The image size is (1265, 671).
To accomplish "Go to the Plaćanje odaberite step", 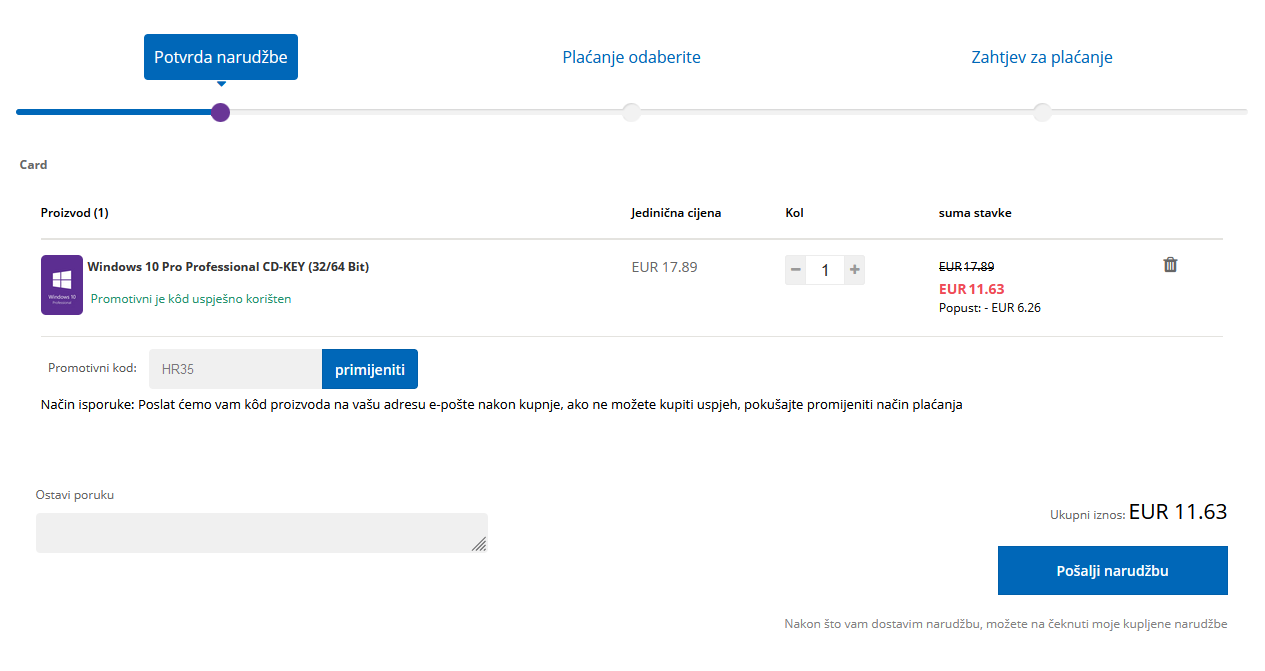I will click(631, 57).
